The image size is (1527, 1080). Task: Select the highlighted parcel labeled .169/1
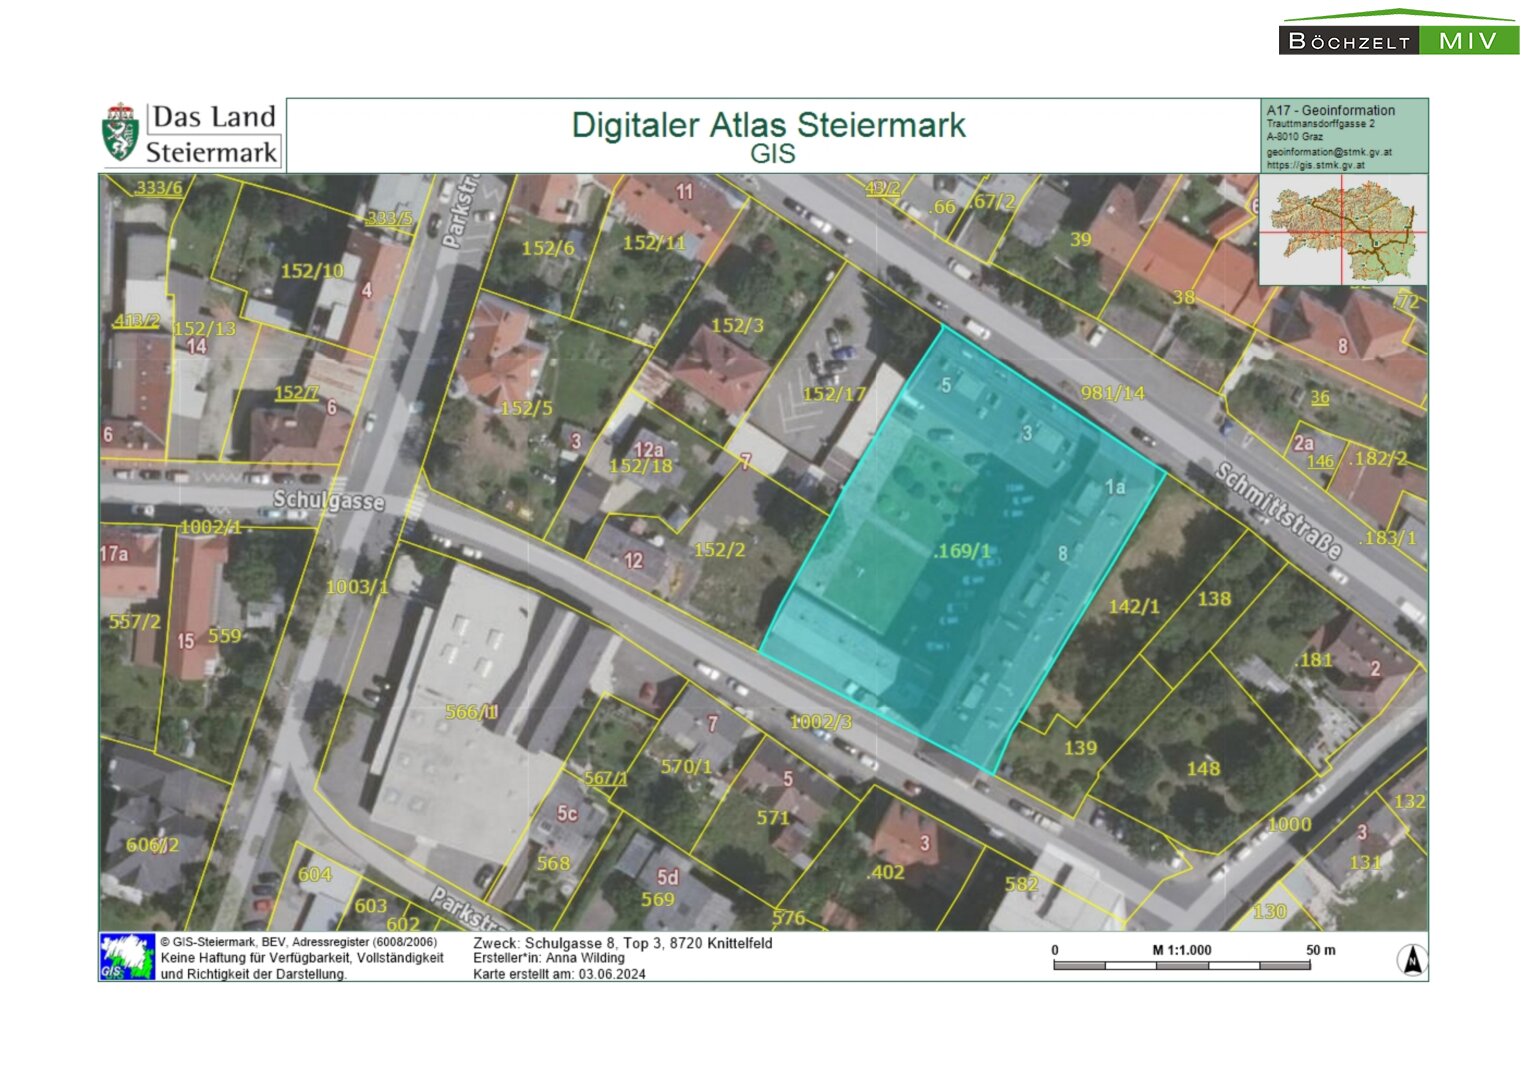tap(962, 551)
